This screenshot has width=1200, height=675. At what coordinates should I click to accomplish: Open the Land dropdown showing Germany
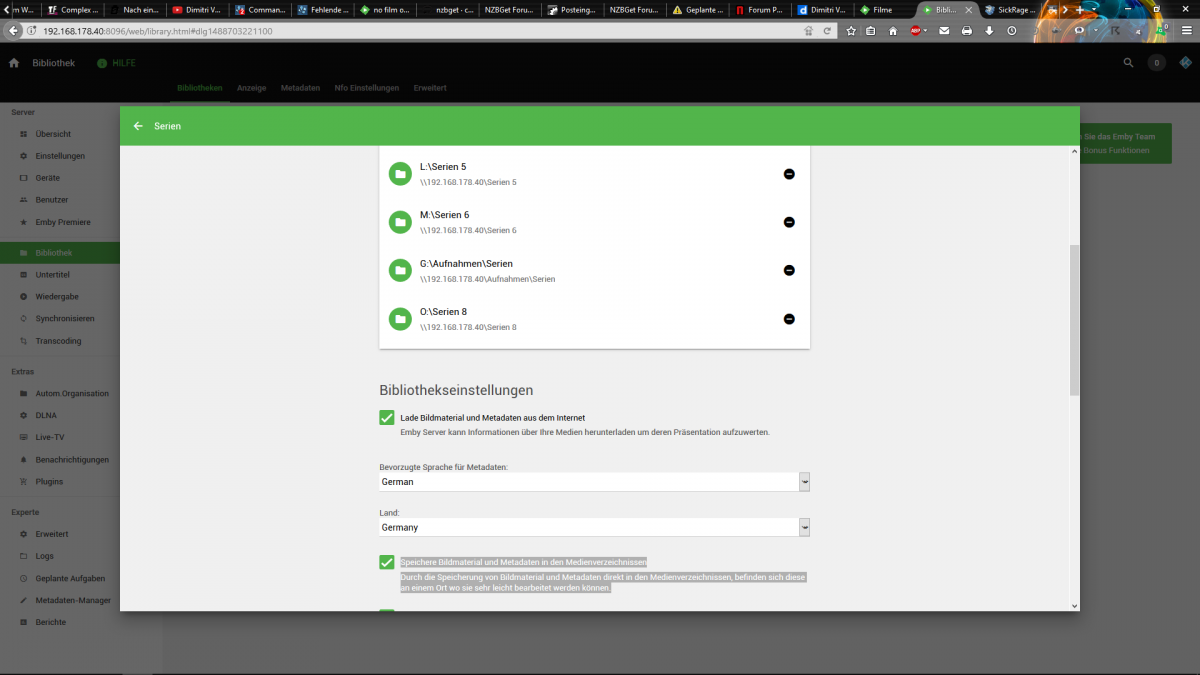[x=594, y=527]
